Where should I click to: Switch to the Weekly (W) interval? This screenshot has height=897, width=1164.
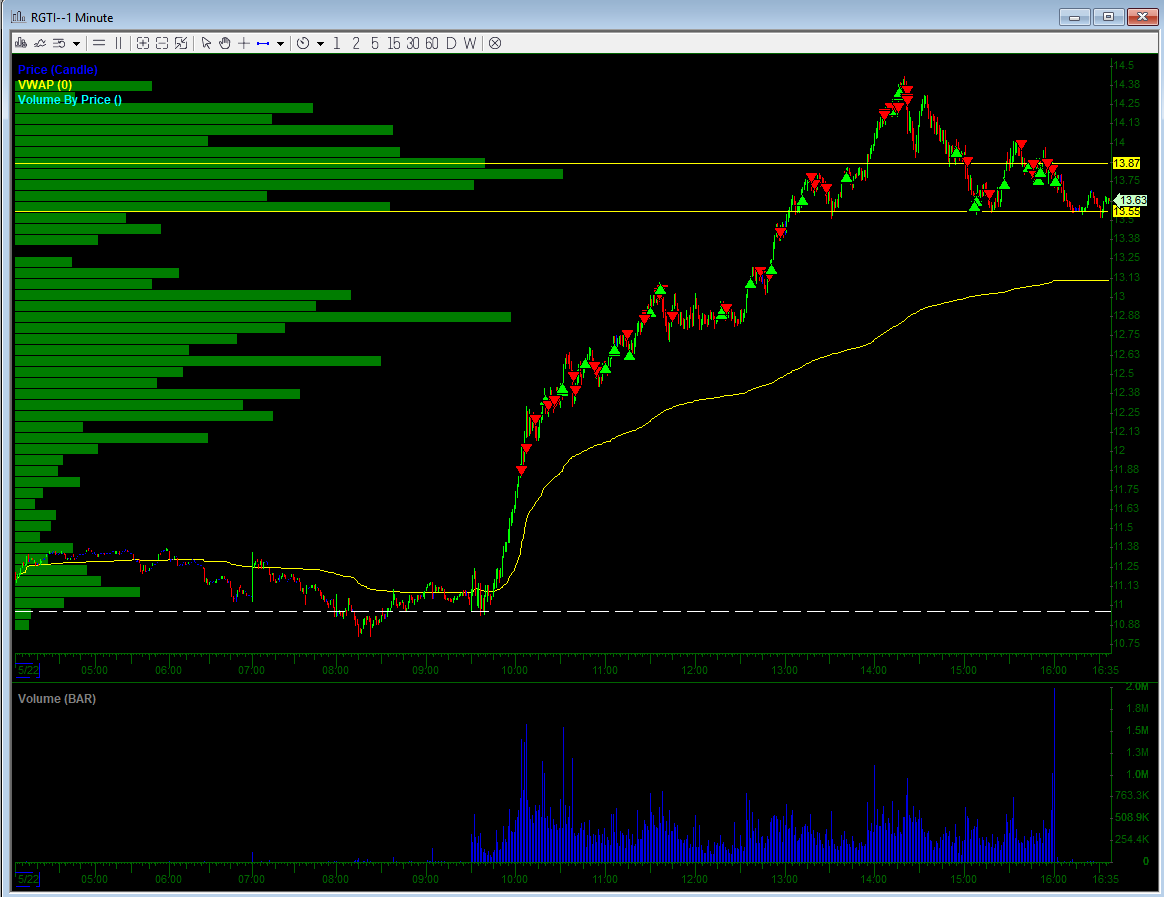470,43
